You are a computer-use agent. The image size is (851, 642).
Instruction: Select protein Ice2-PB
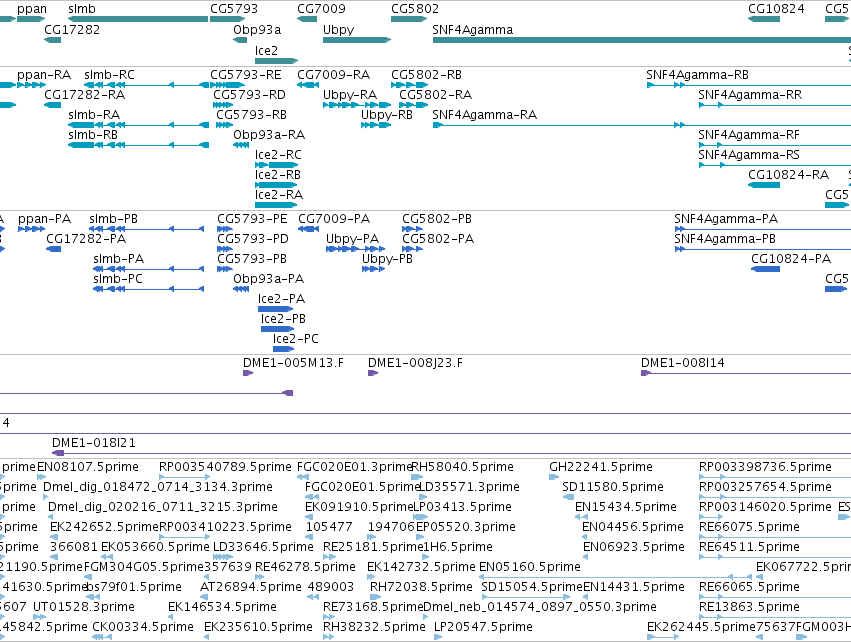click(283, 319)
